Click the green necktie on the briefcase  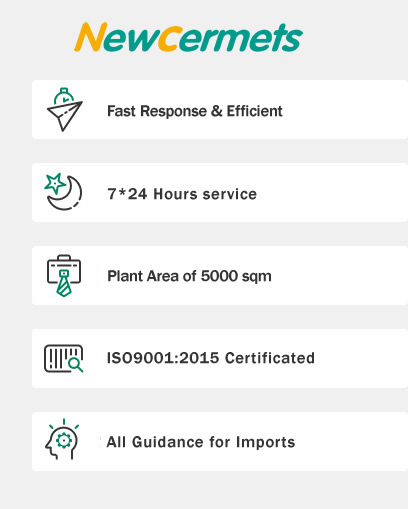click(x=64, y=283)
